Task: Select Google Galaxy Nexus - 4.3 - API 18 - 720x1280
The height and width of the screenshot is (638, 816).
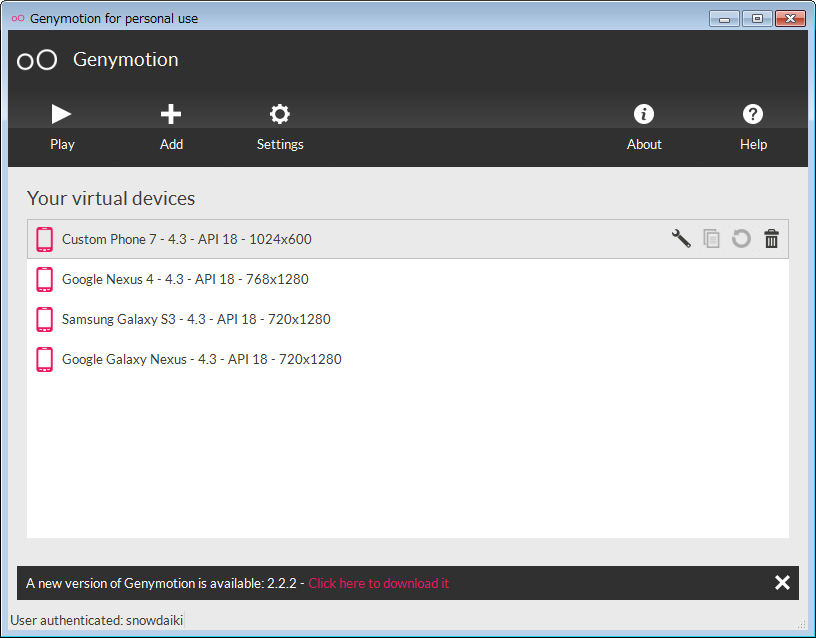Action: coord(408,359)
